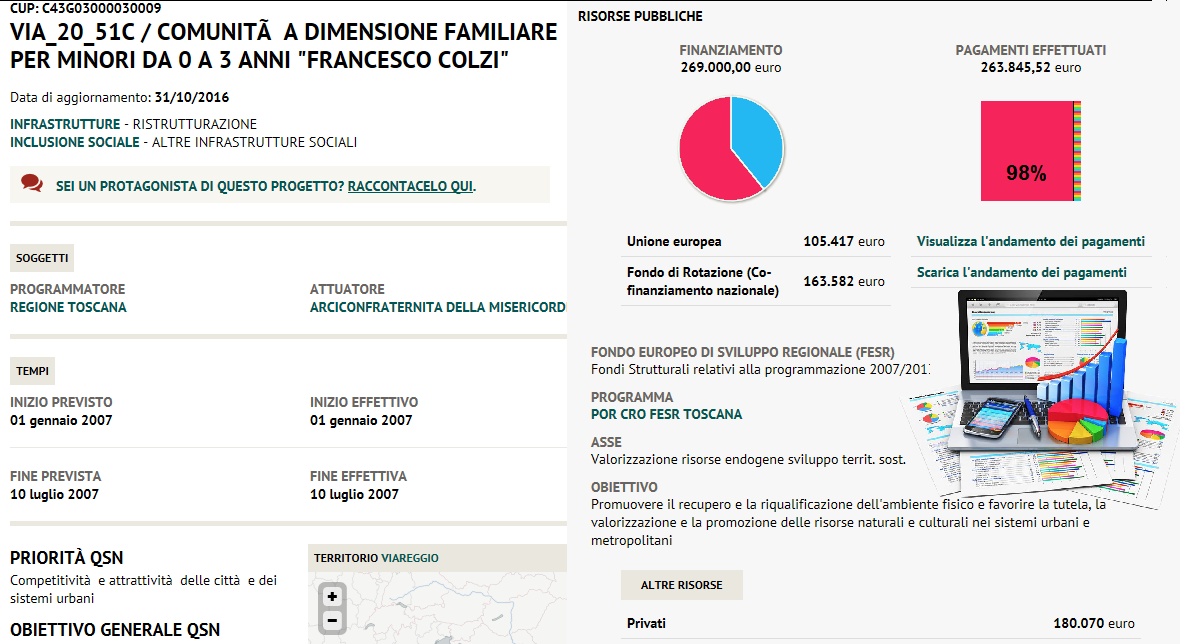Open the POR CRO FESR TOSCANA programme

[666, 414]
